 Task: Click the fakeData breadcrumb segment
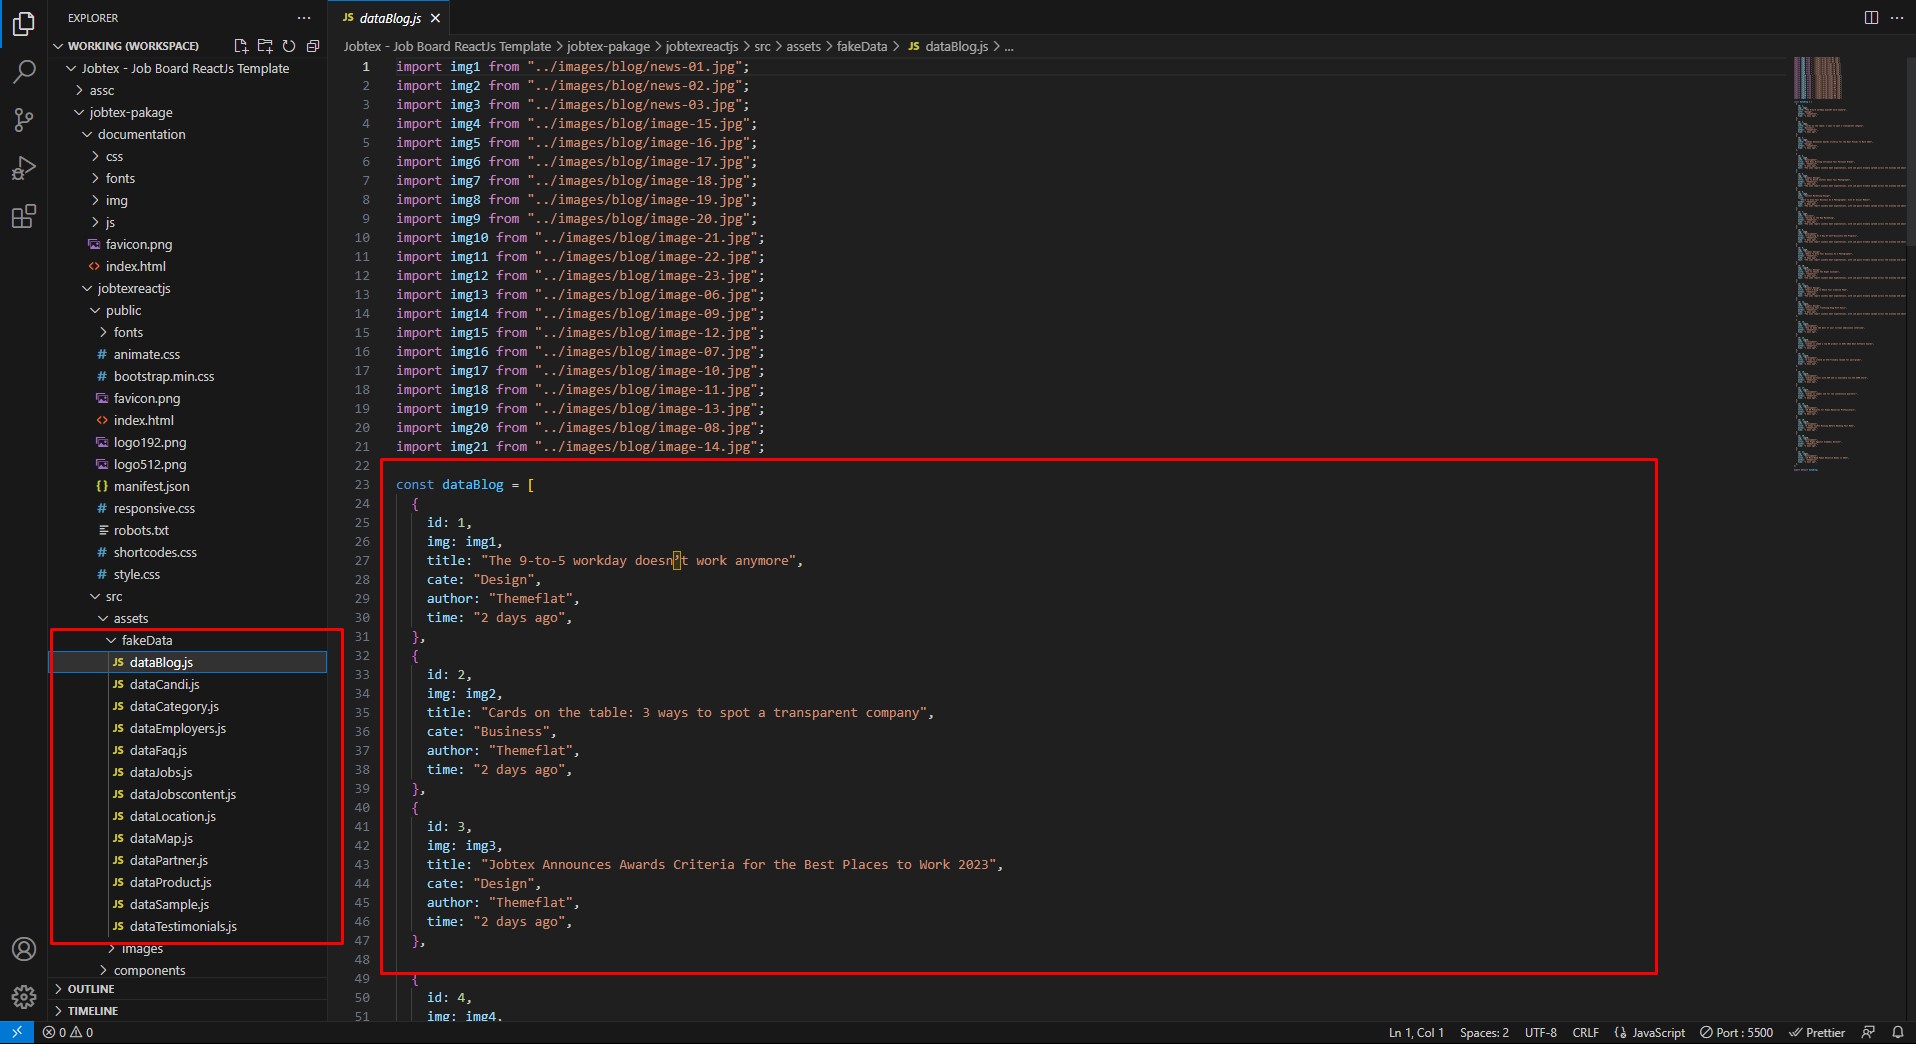(861, 46)
